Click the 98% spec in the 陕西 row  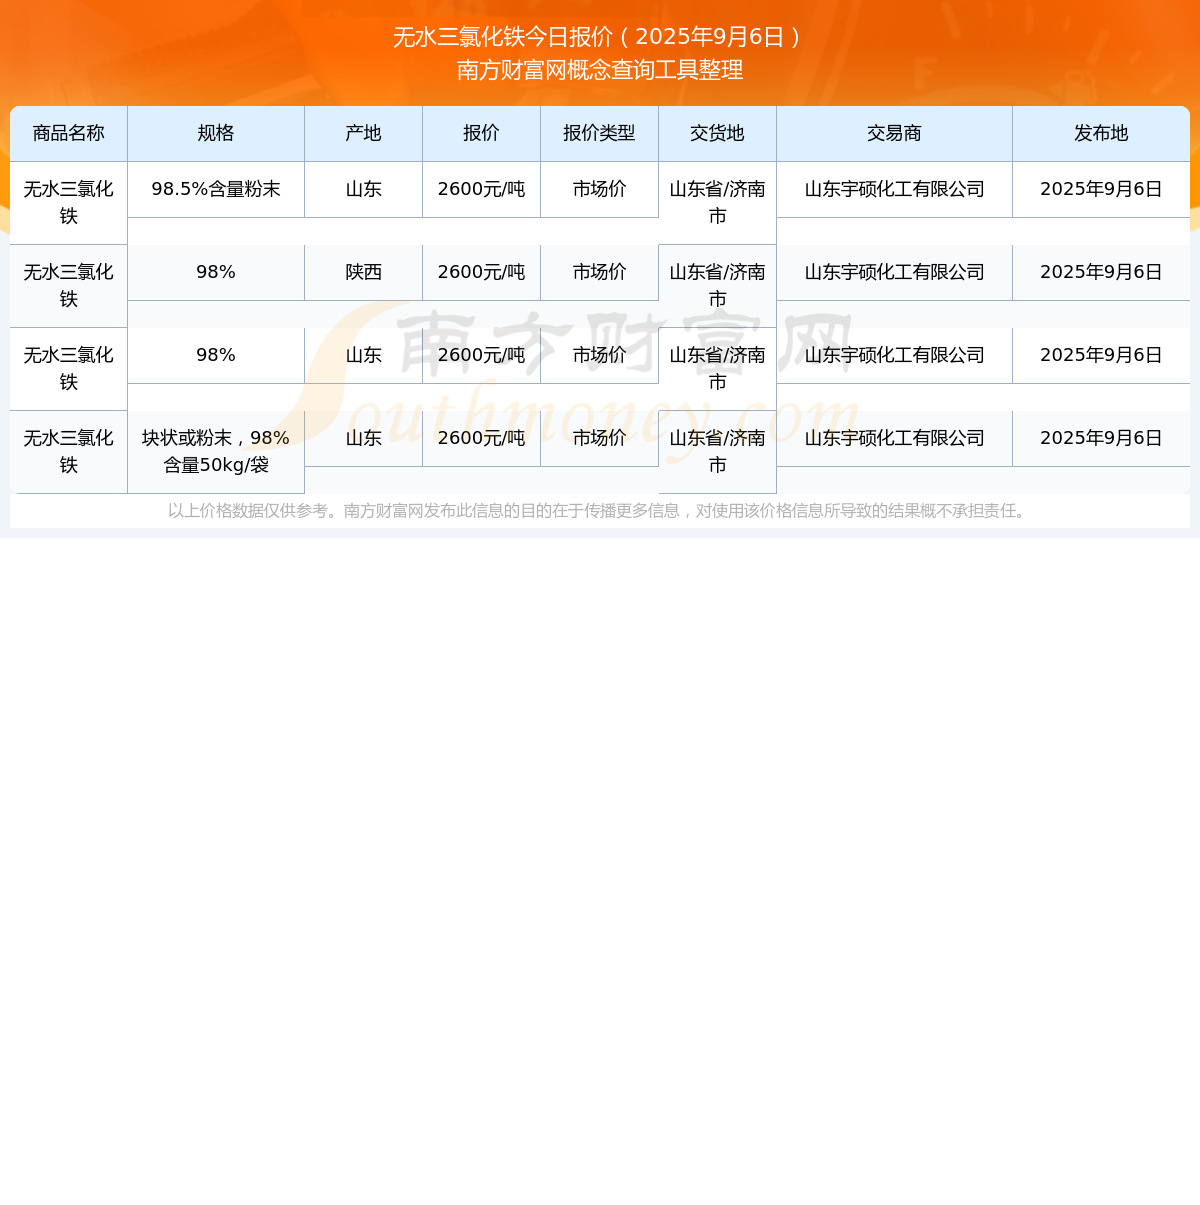tap(216, 272)
